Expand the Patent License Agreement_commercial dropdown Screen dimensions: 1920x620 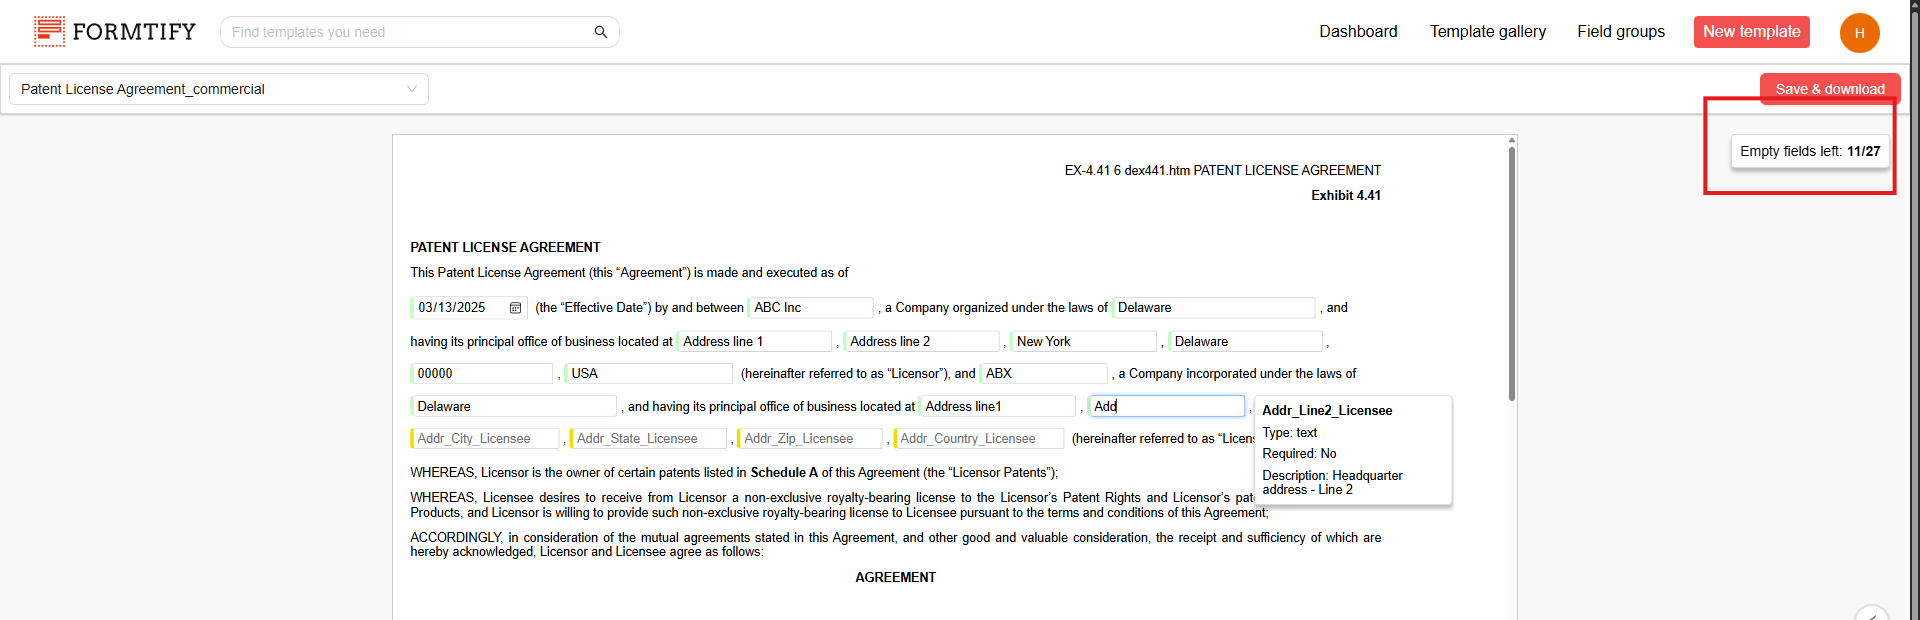pyautogui.click(x=219, y=89)
